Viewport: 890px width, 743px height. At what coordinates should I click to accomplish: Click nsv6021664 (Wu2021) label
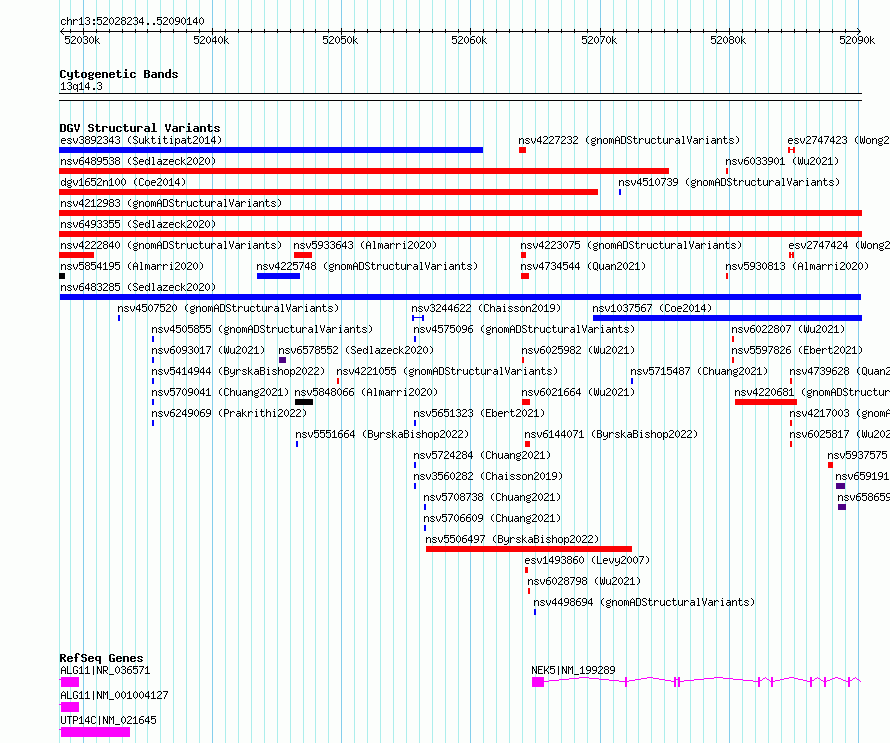(578, 392)
